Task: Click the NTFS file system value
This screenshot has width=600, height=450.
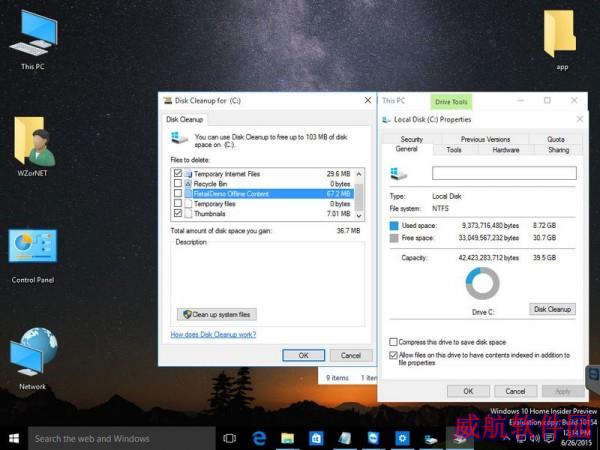Action: tap(440, 209)
